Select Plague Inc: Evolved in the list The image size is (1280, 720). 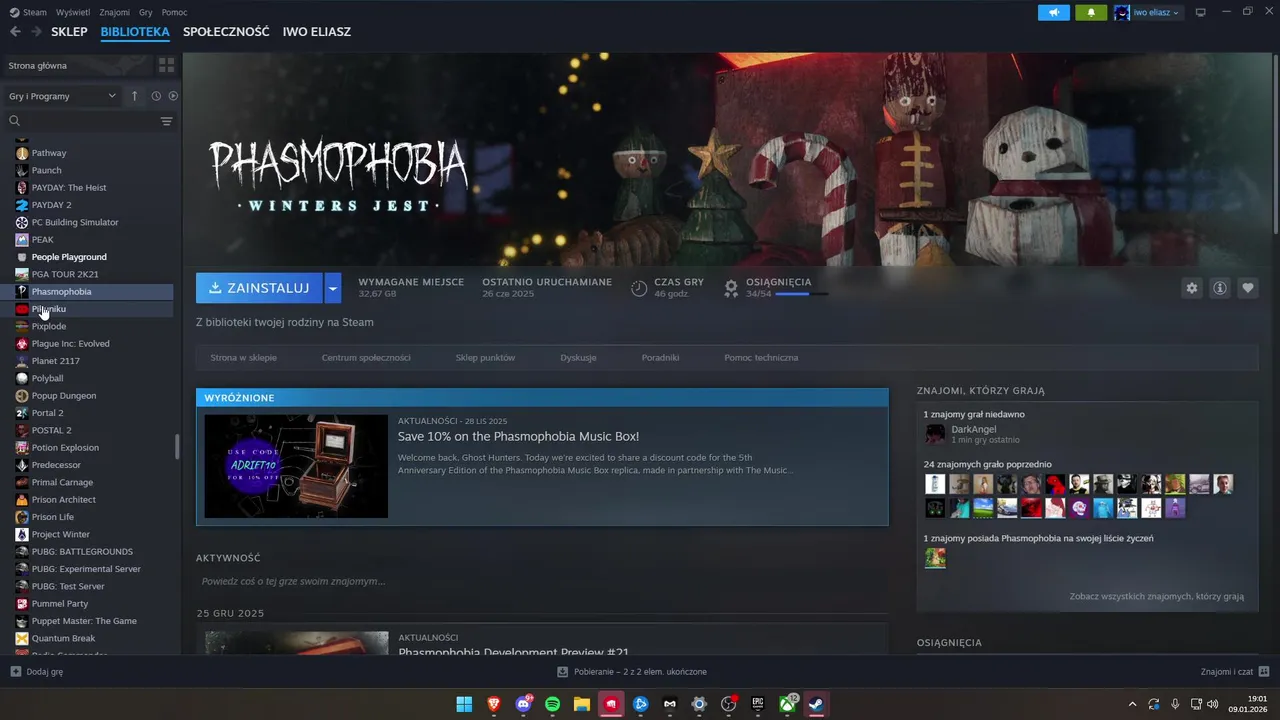[70, 344]
